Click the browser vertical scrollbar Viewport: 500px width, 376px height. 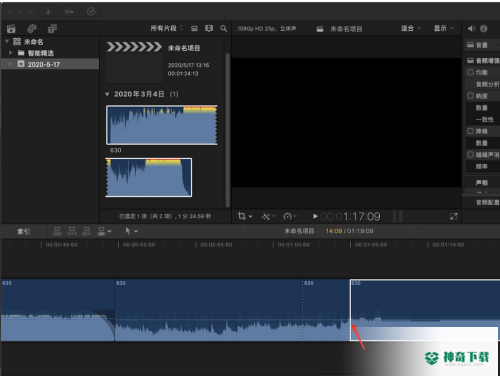pos(228,130)
